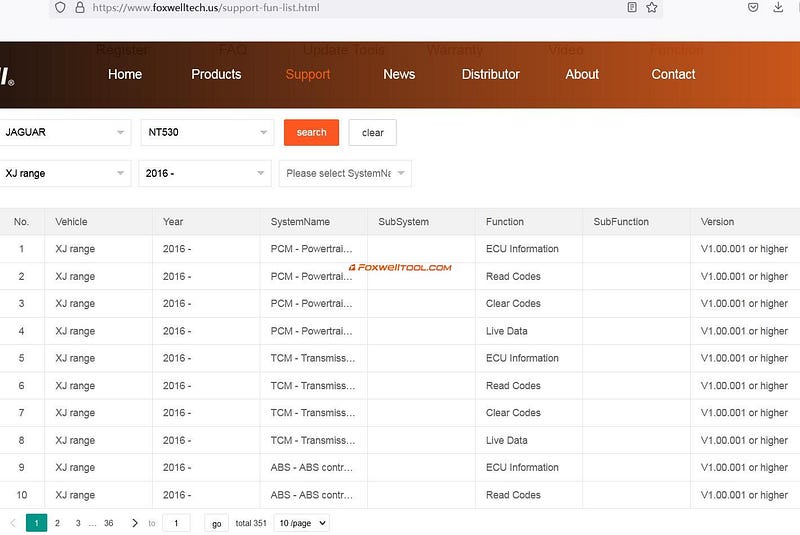Bookmark this page with the star icon
800x535 pixels.
coord(652,7)
